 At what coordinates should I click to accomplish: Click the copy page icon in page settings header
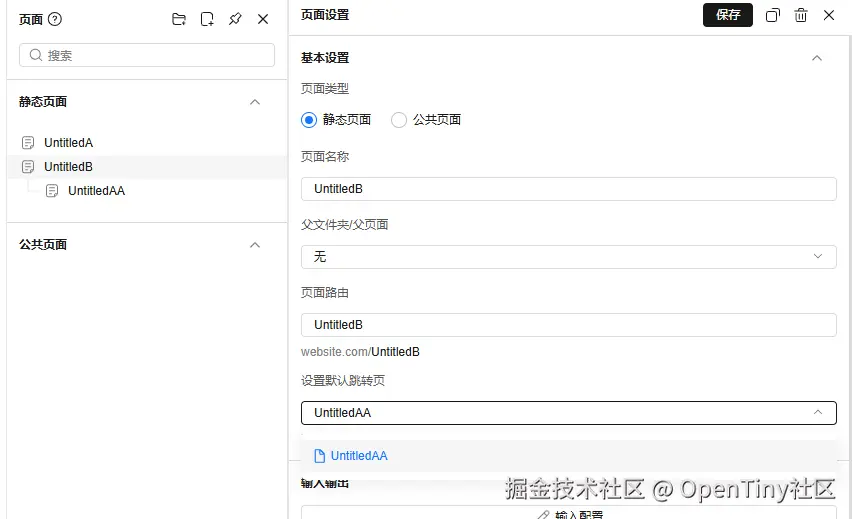pos(773,15)
